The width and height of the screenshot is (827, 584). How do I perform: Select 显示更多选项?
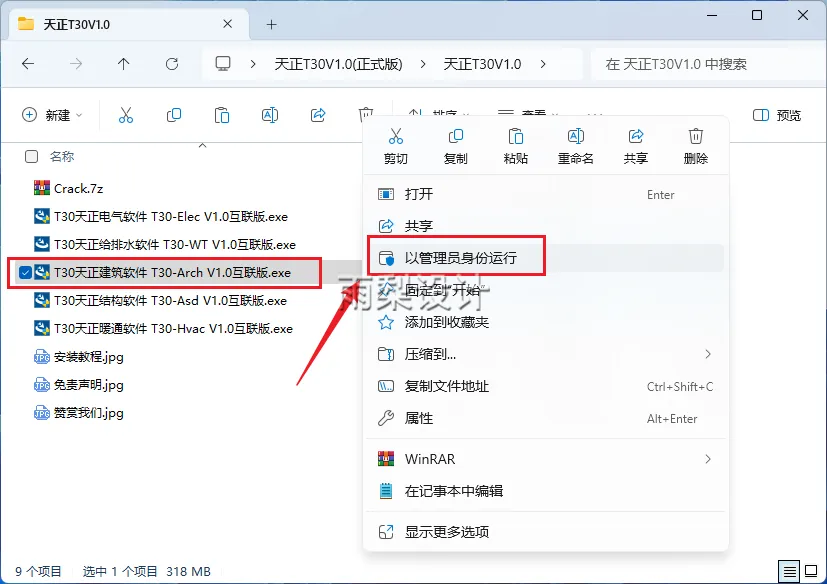pyautogui.click(x=545, y=532)
